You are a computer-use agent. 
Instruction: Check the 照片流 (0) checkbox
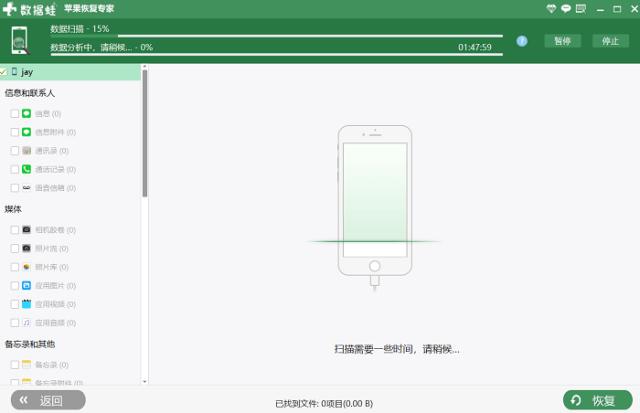[x=15, y=248]
